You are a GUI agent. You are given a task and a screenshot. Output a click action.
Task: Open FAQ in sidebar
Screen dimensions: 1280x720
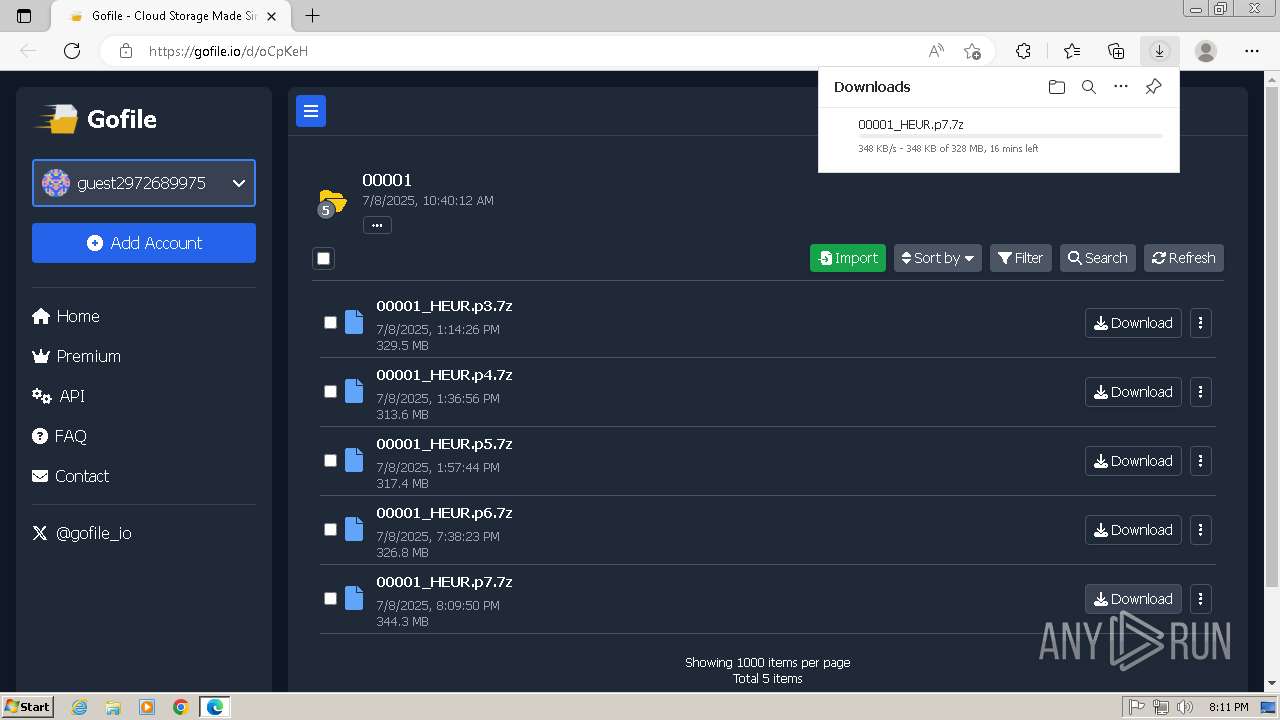click(x=59, y=436)
